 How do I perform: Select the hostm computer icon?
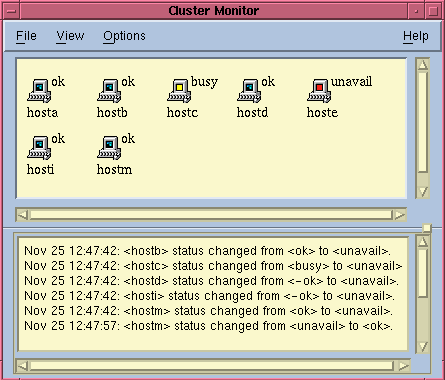(x=109, y=148)
